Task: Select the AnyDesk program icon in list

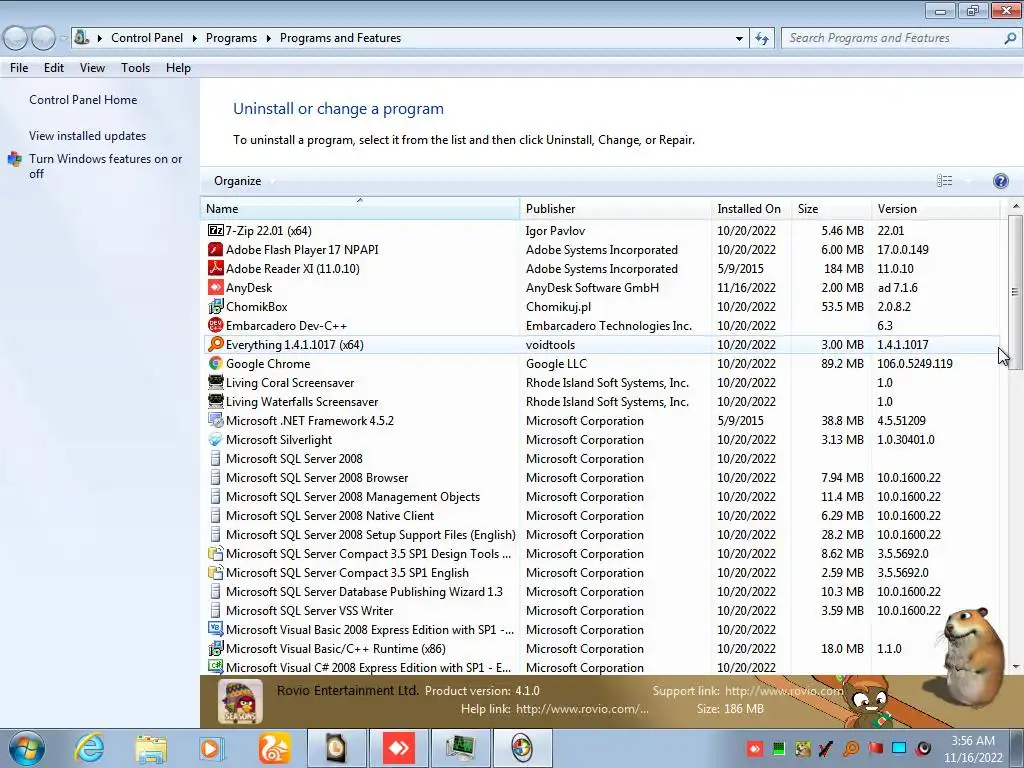Action: 216,287
